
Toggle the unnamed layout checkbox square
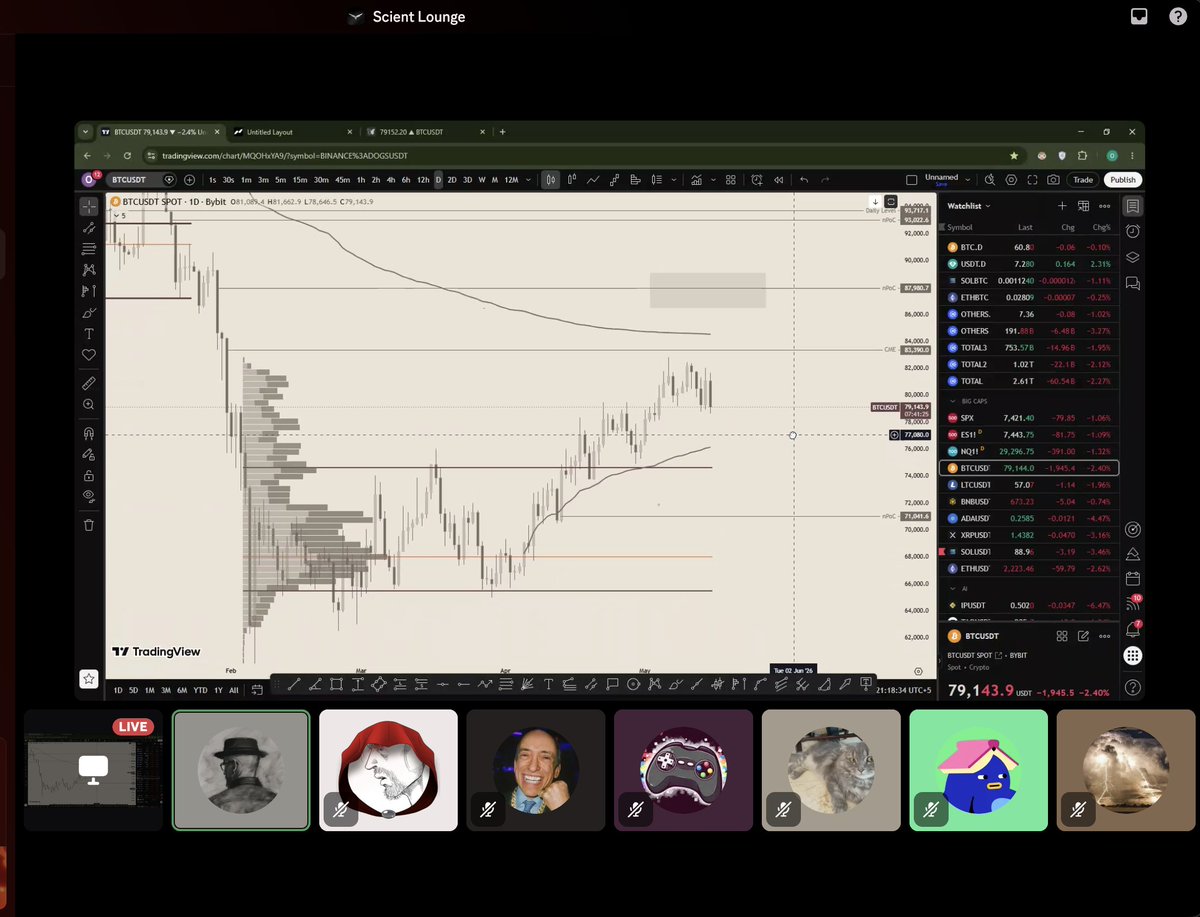point(911,180)
